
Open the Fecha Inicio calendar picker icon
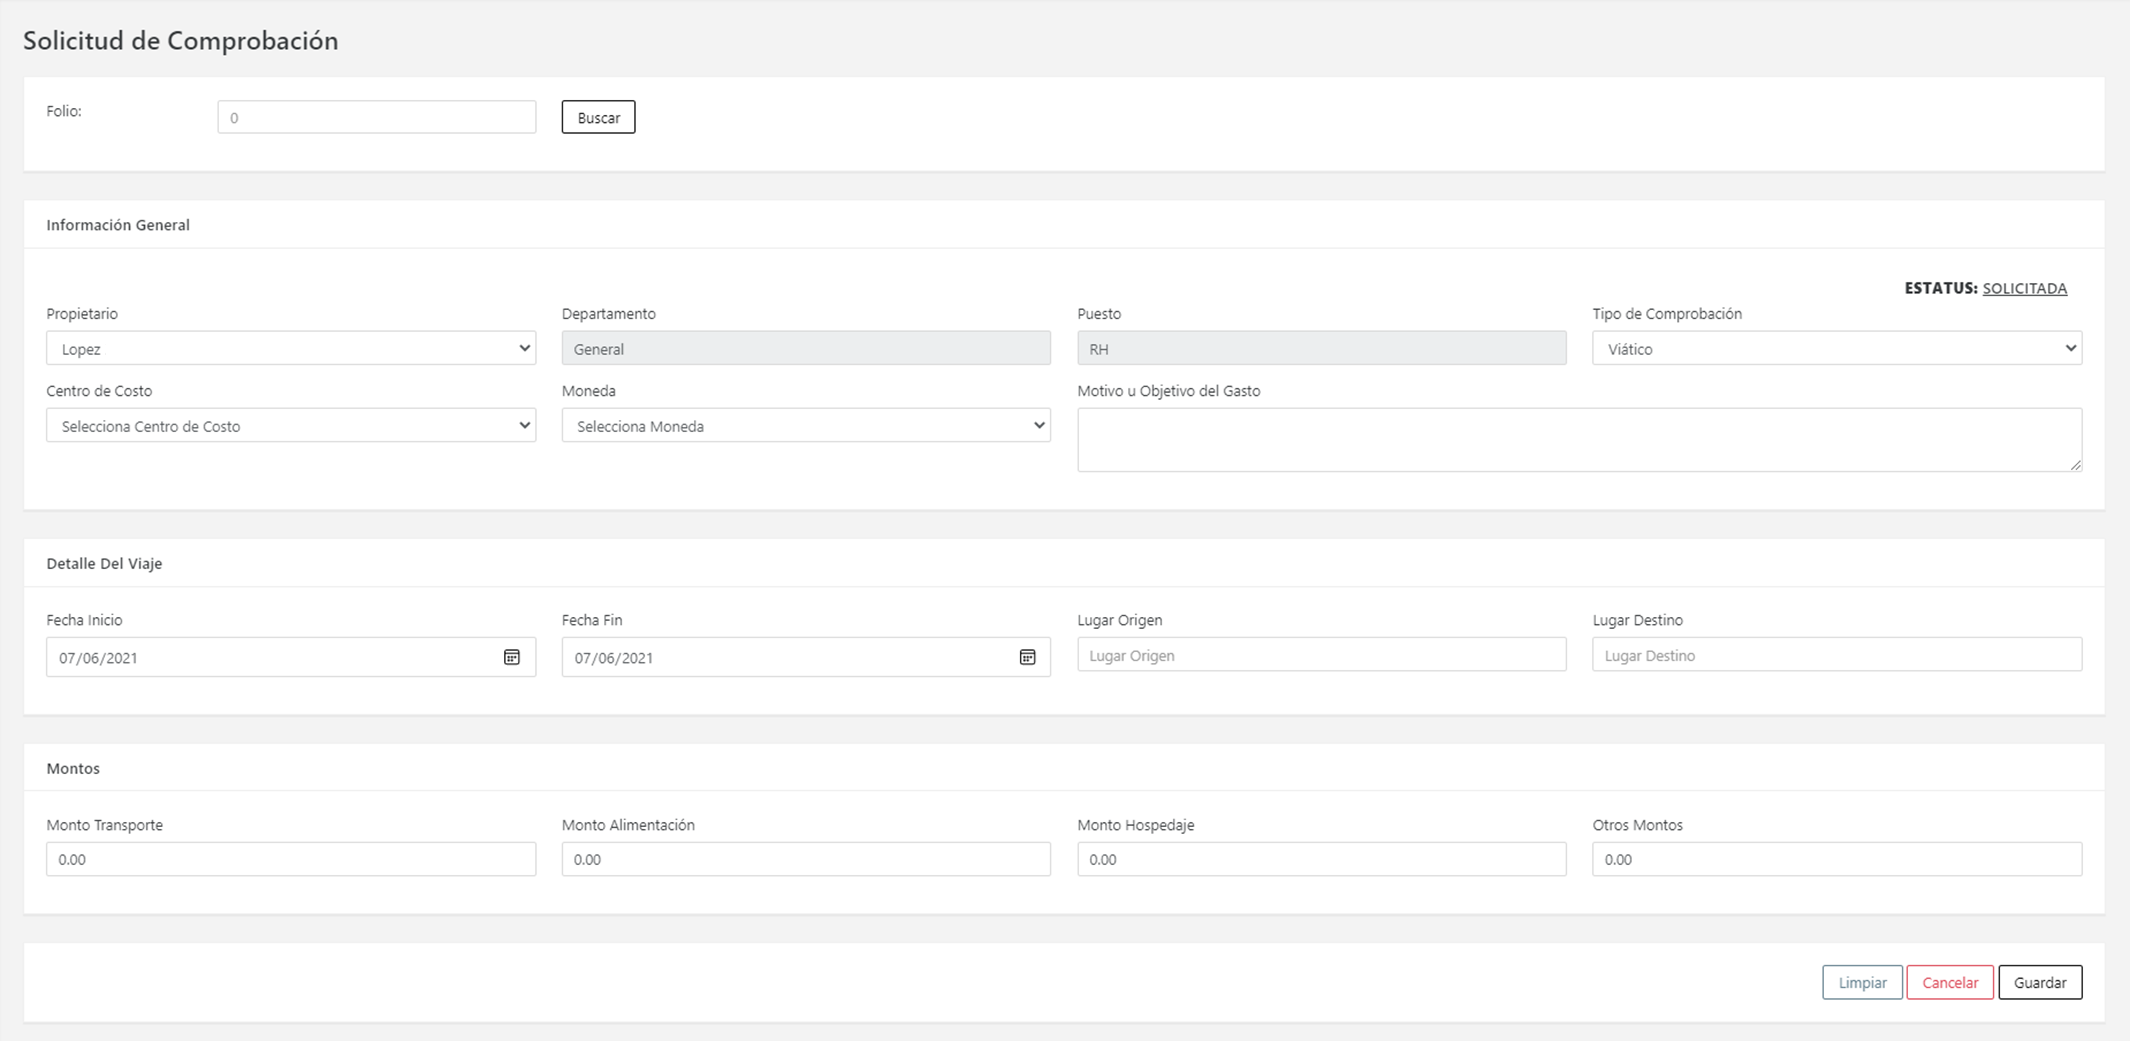coord(511,657)
